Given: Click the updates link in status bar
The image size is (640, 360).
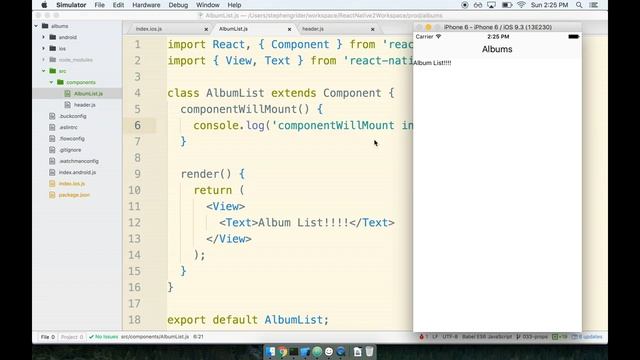Looking at the screenshot, I should pos(587,337).
